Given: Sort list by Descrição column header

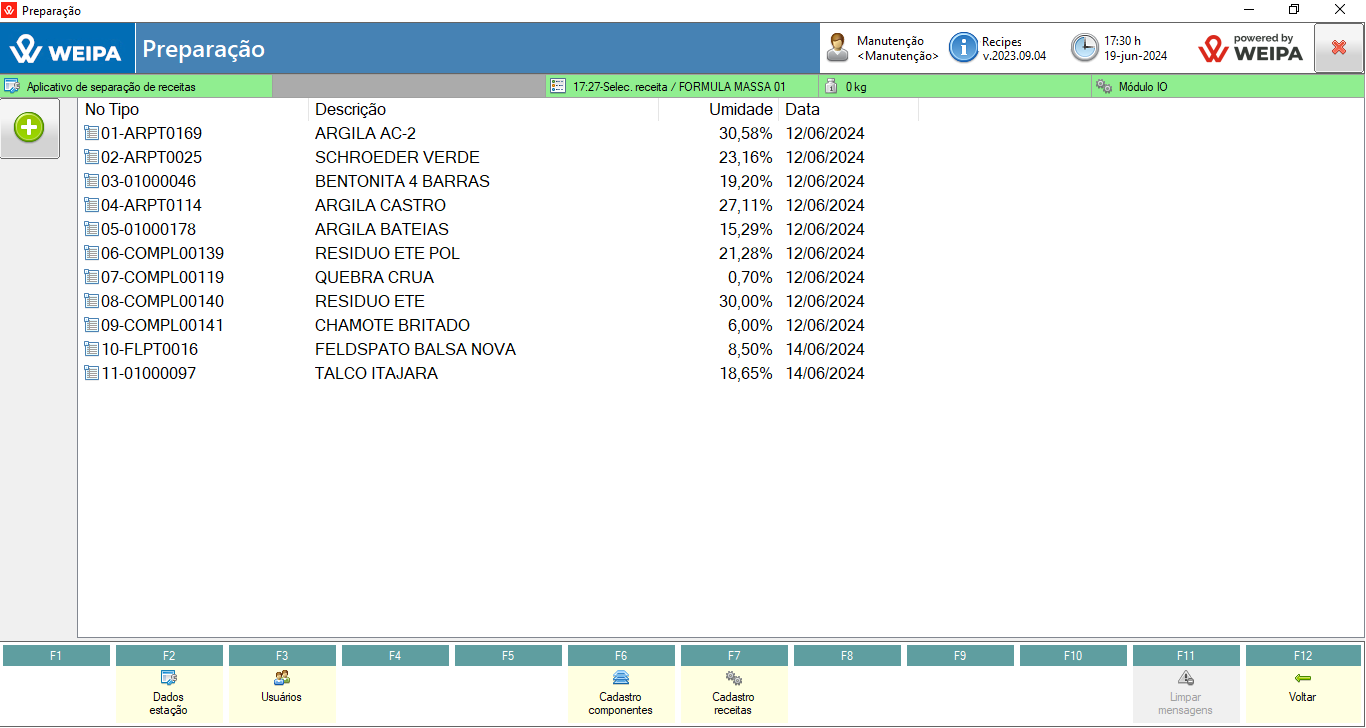Looking at the screenshot, I should tap(350, 110).
